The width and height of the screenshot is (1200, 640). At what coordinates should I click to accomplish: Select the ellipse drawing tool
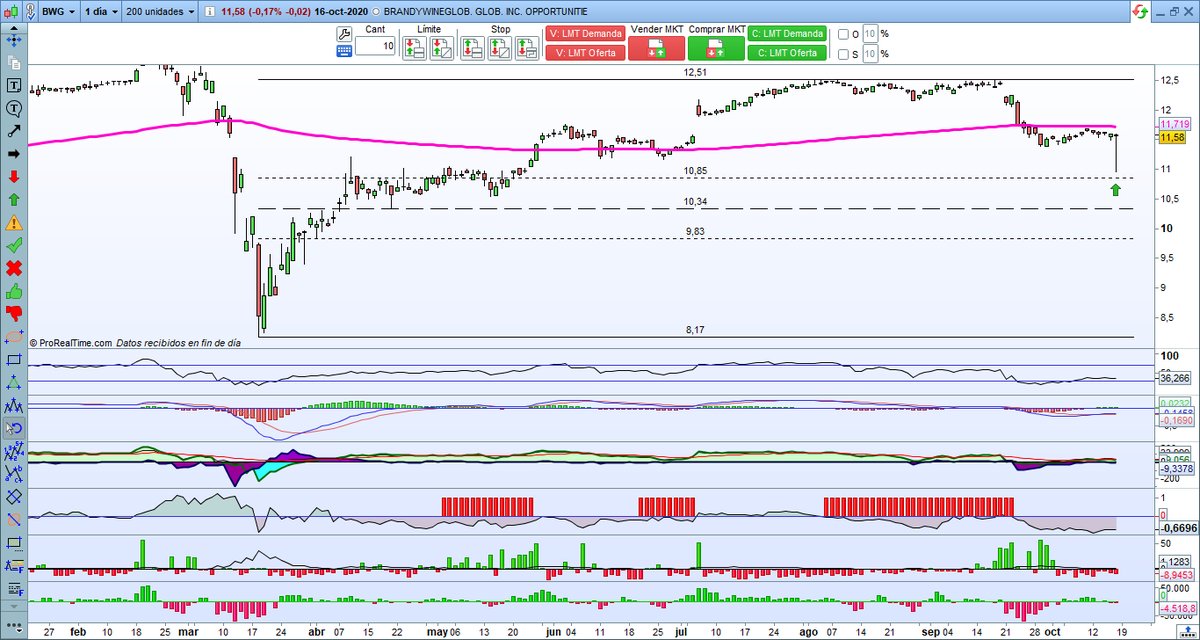(14, 337)
